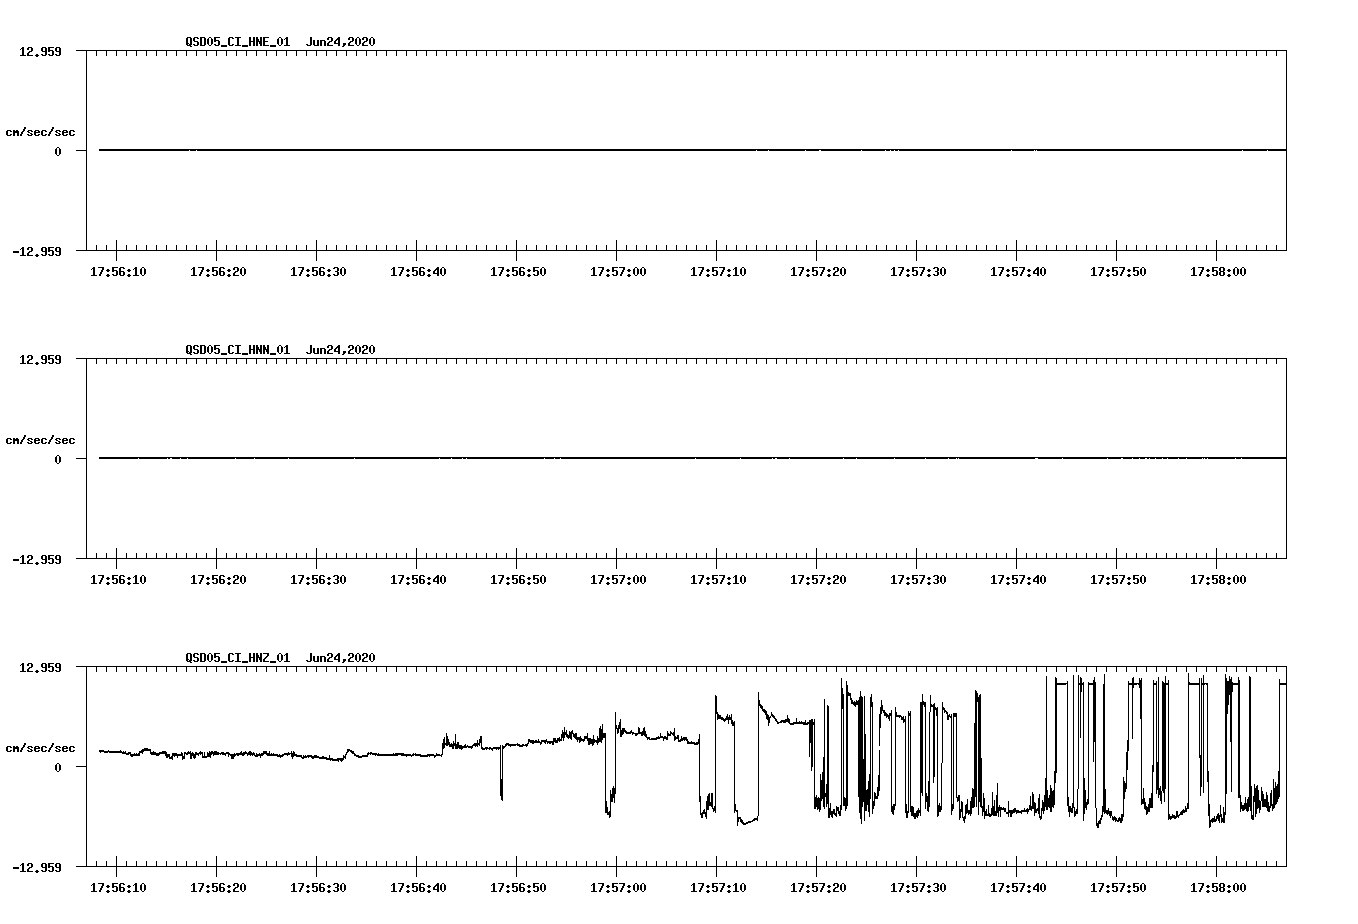Click the 17:56:30 time label under HNE chart

tap(318, 271)
